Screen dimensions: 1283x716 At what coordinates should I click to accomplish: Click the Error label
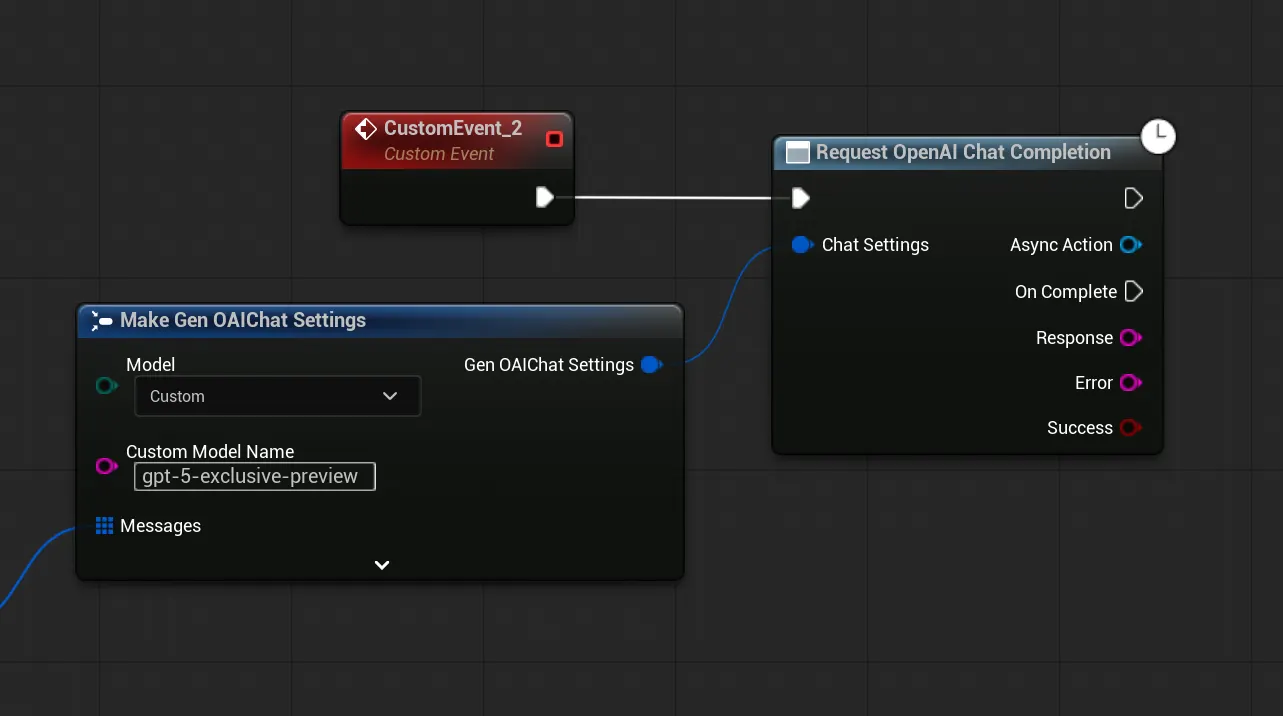tap(1094, 383)
